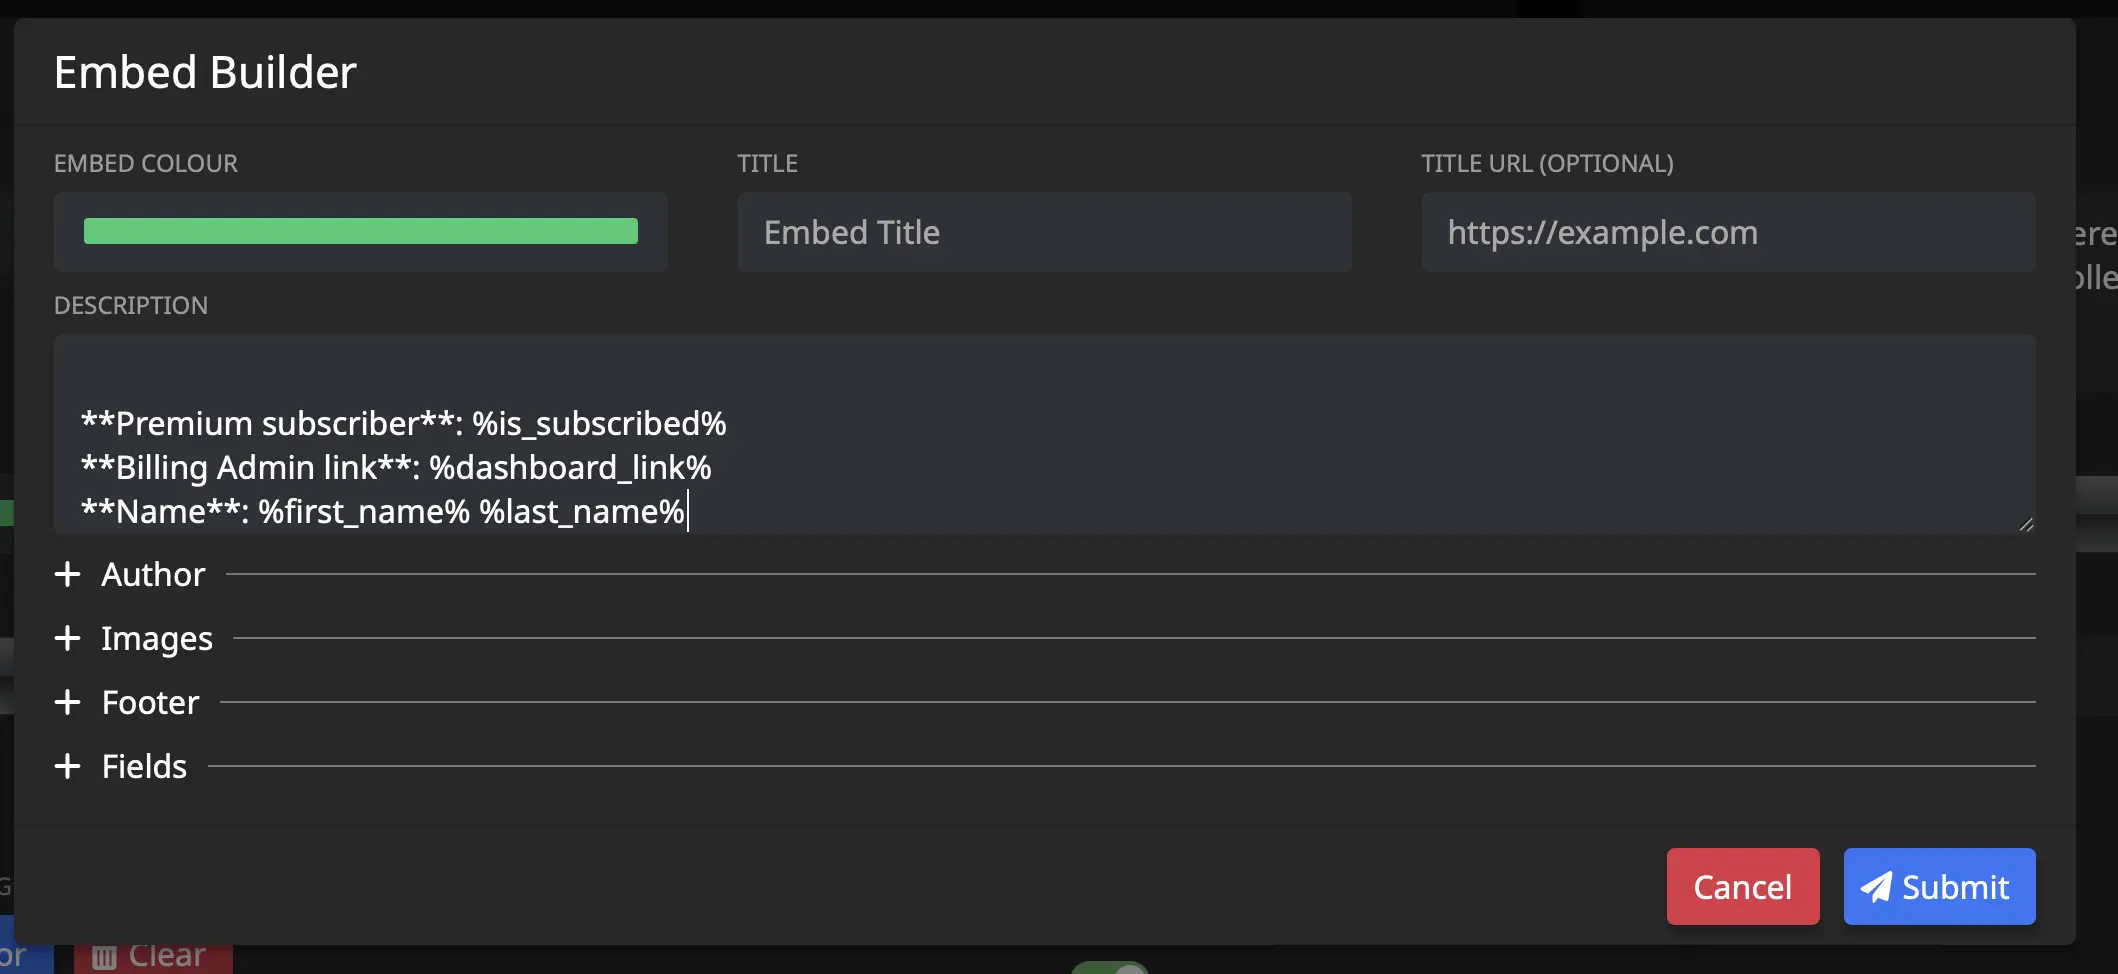
Task: Open the green embed colour swatch
Action: [360, 231]
